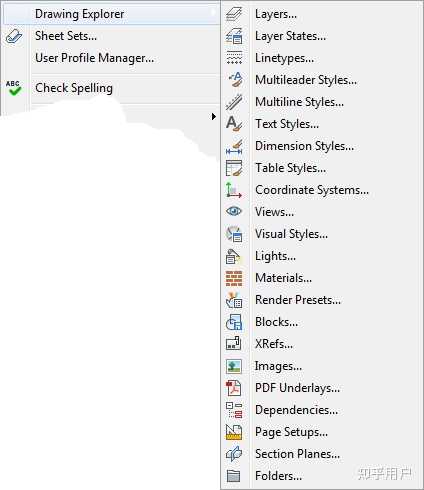
Task: Click the Dimension Styles icon
Action: (x=234, y=147)
